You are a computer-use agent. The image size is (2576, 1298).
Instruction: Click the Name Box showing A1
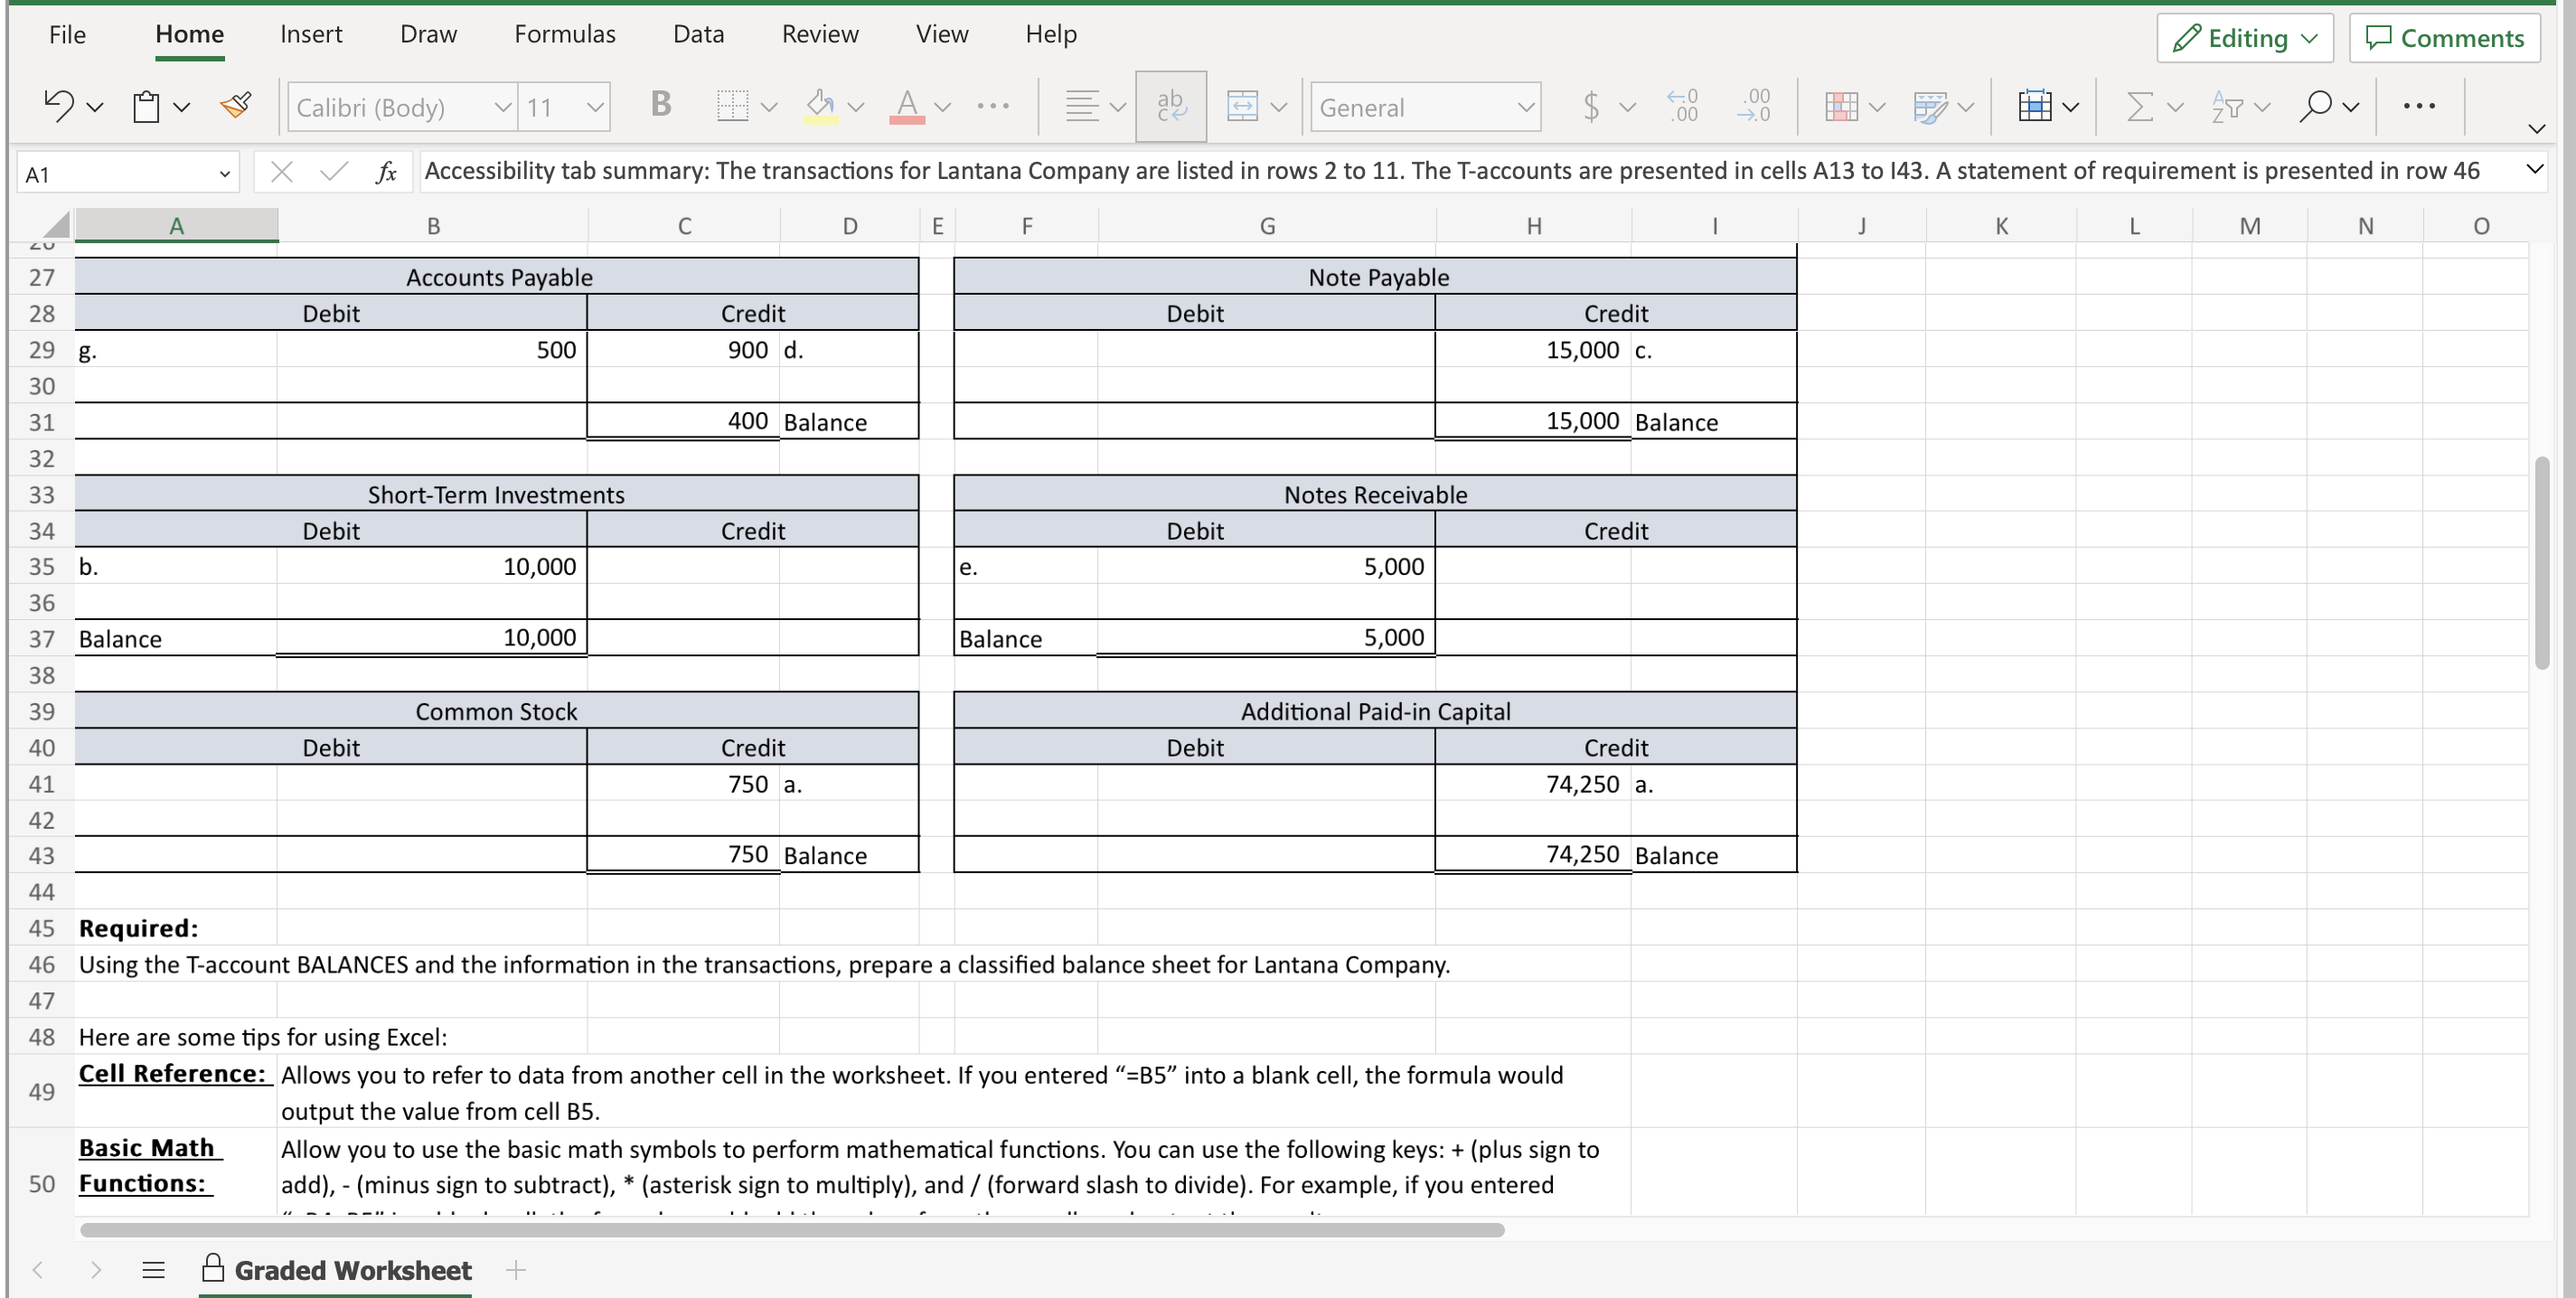120,175
